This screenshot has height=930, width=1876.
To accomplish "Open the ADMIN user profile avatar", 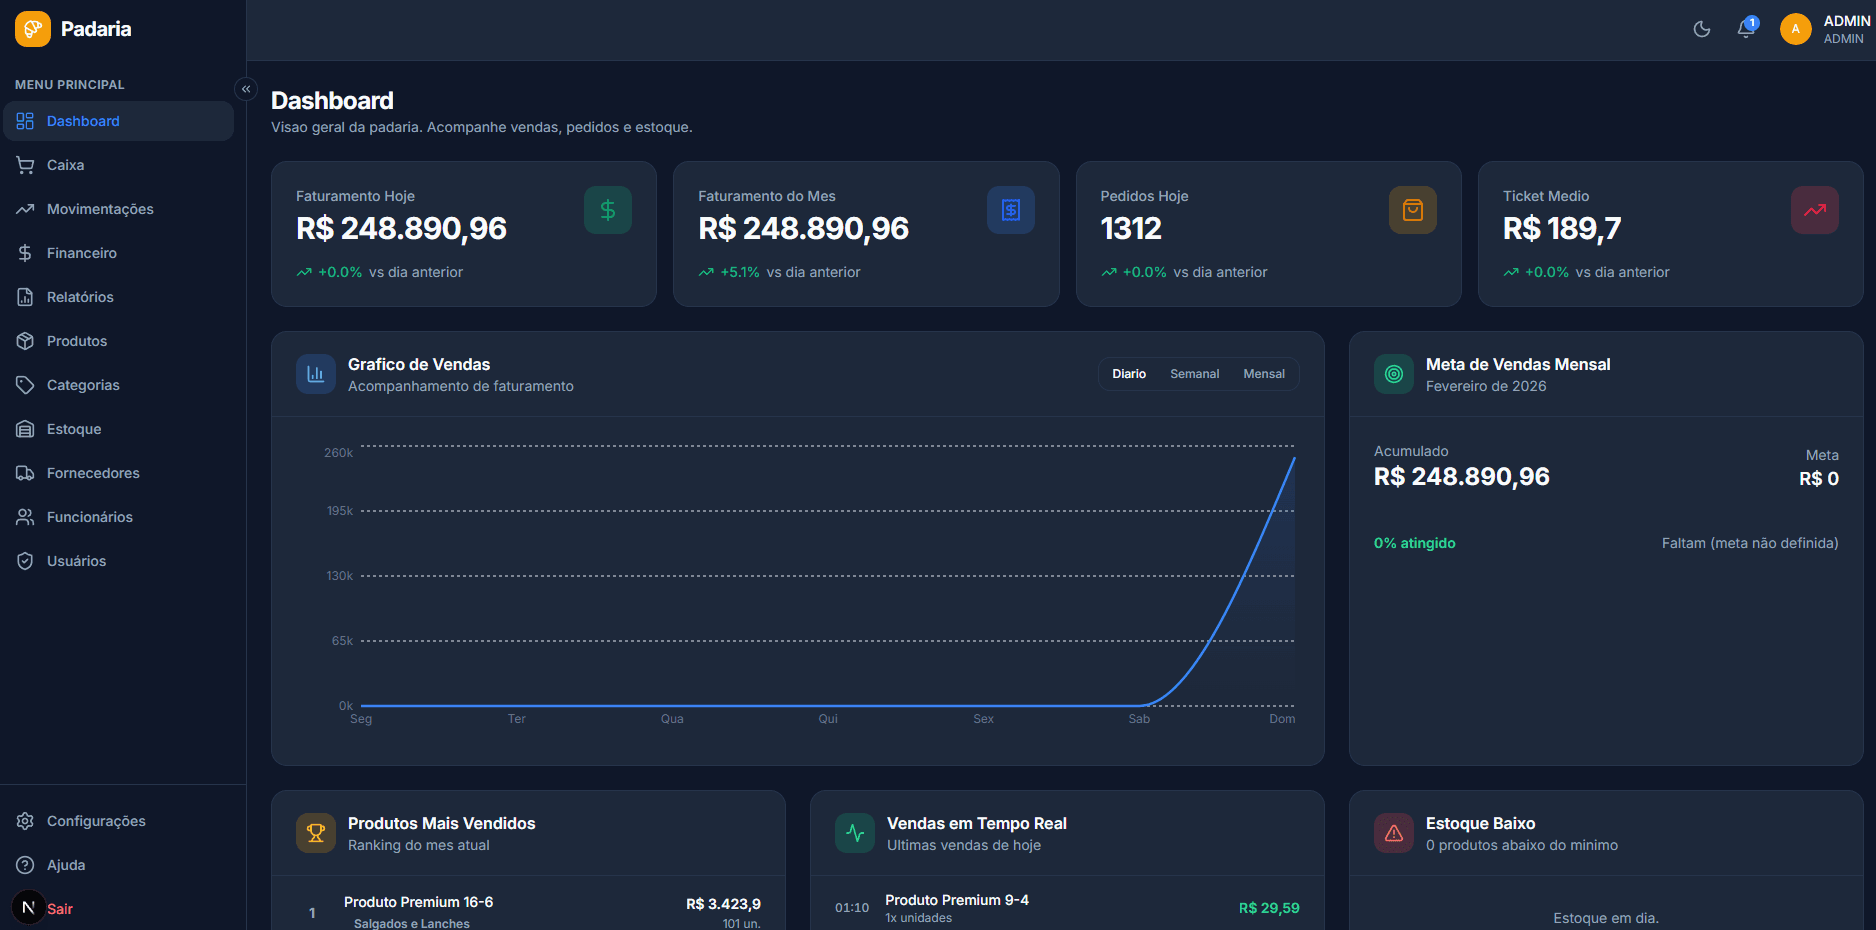I will tap(1795, 29).
